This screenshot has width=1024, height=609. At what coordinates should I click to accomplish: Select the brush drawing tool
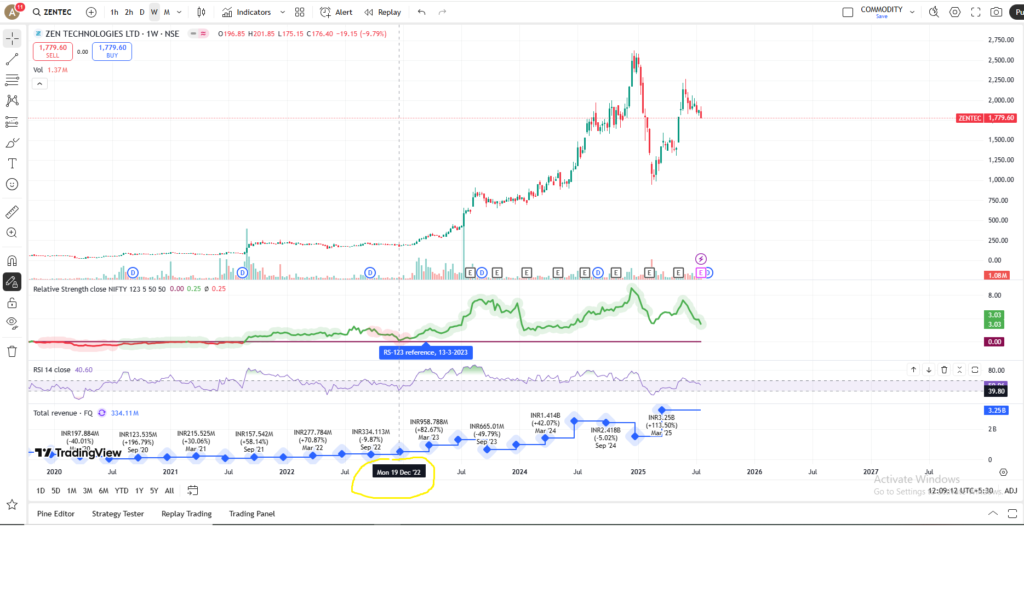pos(12,142)
